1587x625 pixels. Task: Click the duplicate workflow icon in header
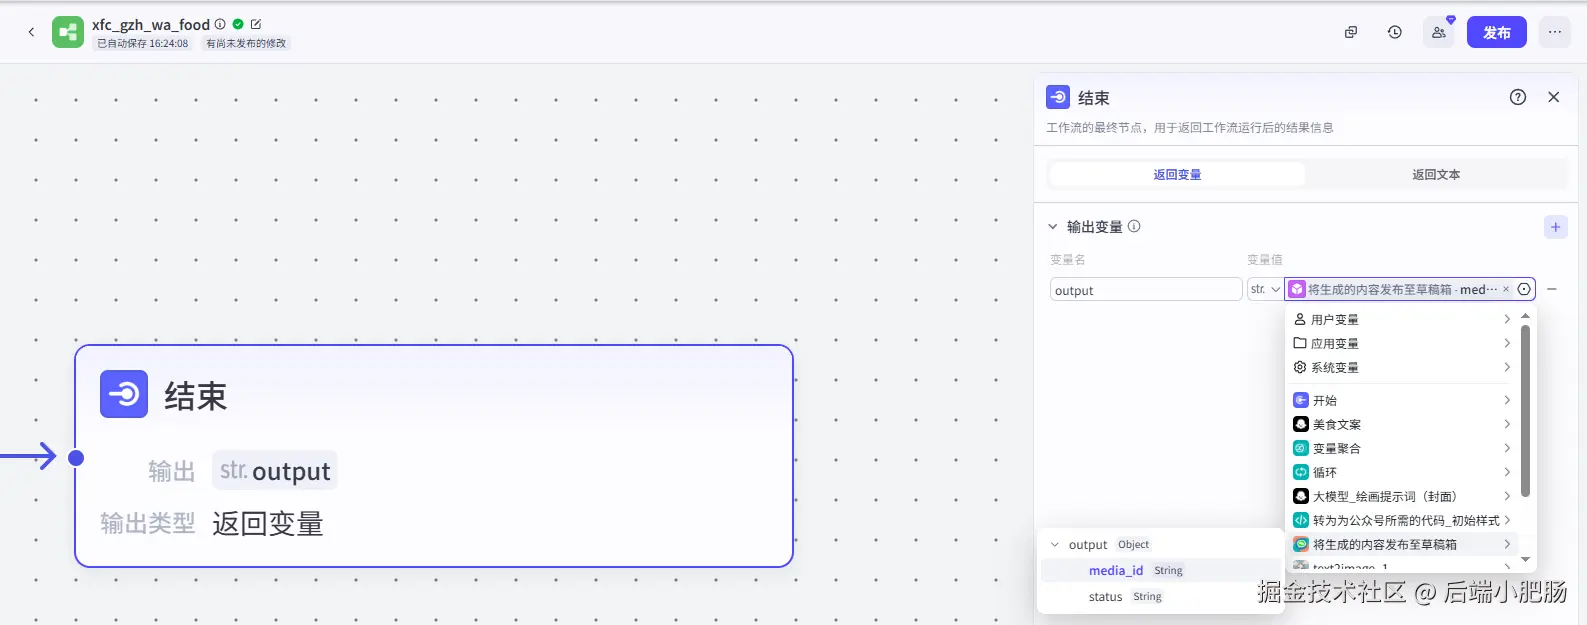click(1351, 32)
